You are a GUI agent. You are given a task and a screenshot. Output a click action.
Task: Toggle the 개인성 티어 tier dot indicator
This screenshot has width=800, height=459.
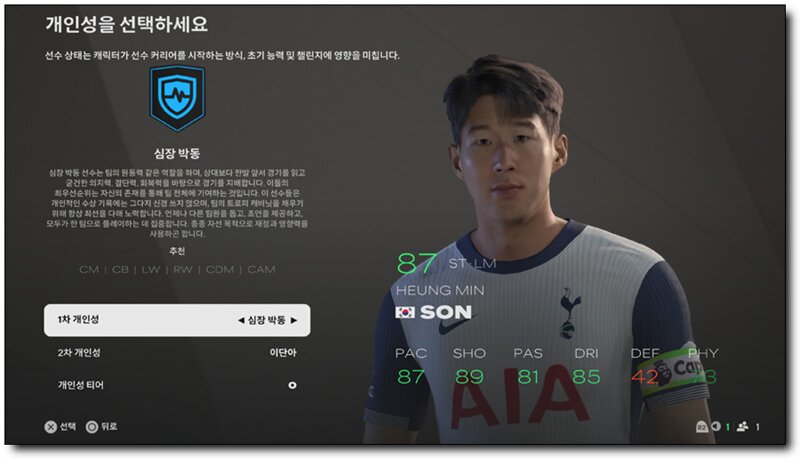(292, 386)
